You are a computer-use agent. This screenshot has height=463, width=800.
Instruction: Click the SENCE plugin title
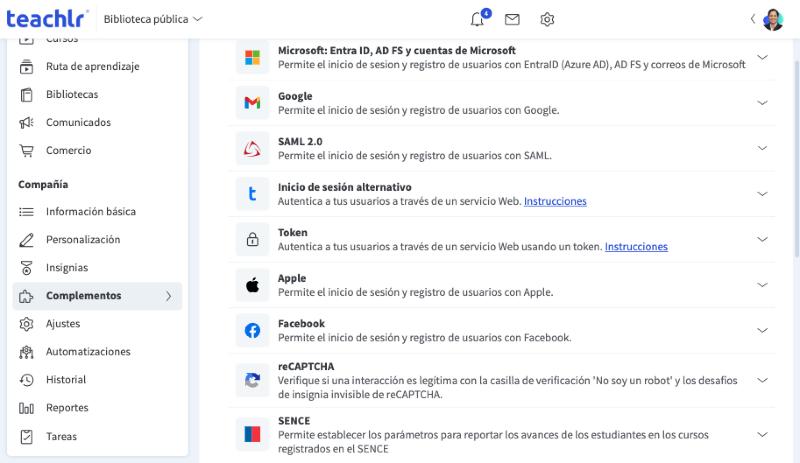(294, 421)
